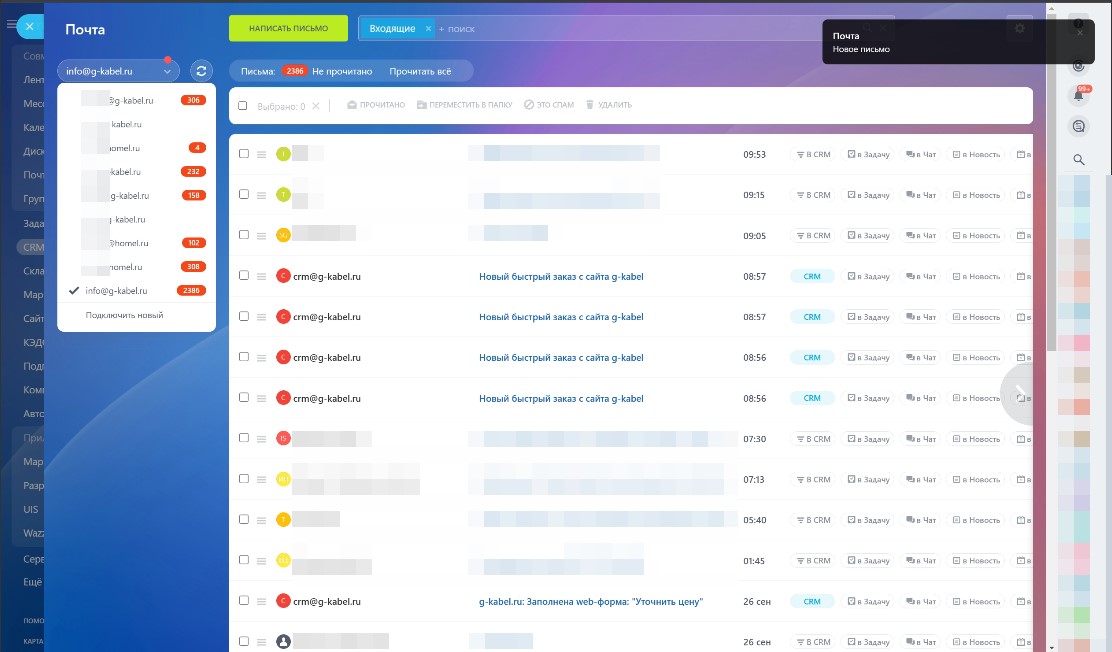Discuss the 09:05 email in chat
Viewport: 1112px width, 652px height.
(x=920, y=236)
